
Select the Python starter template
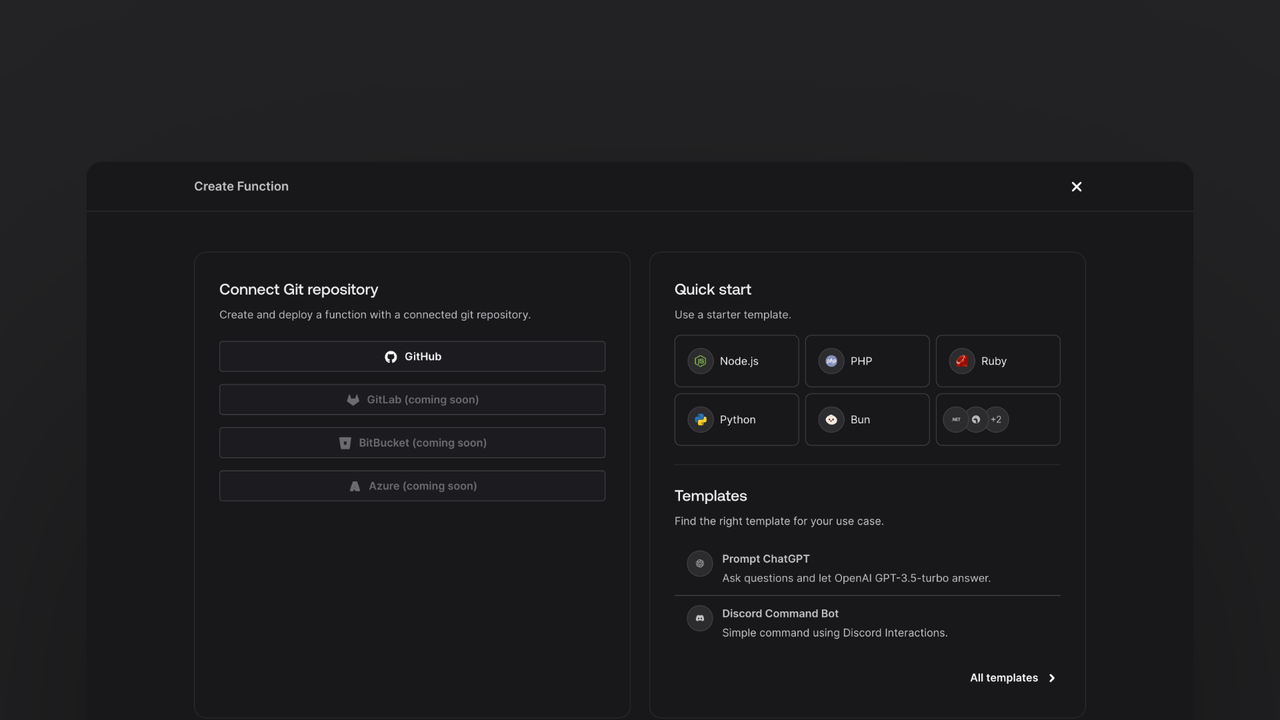tap(737, 419)
